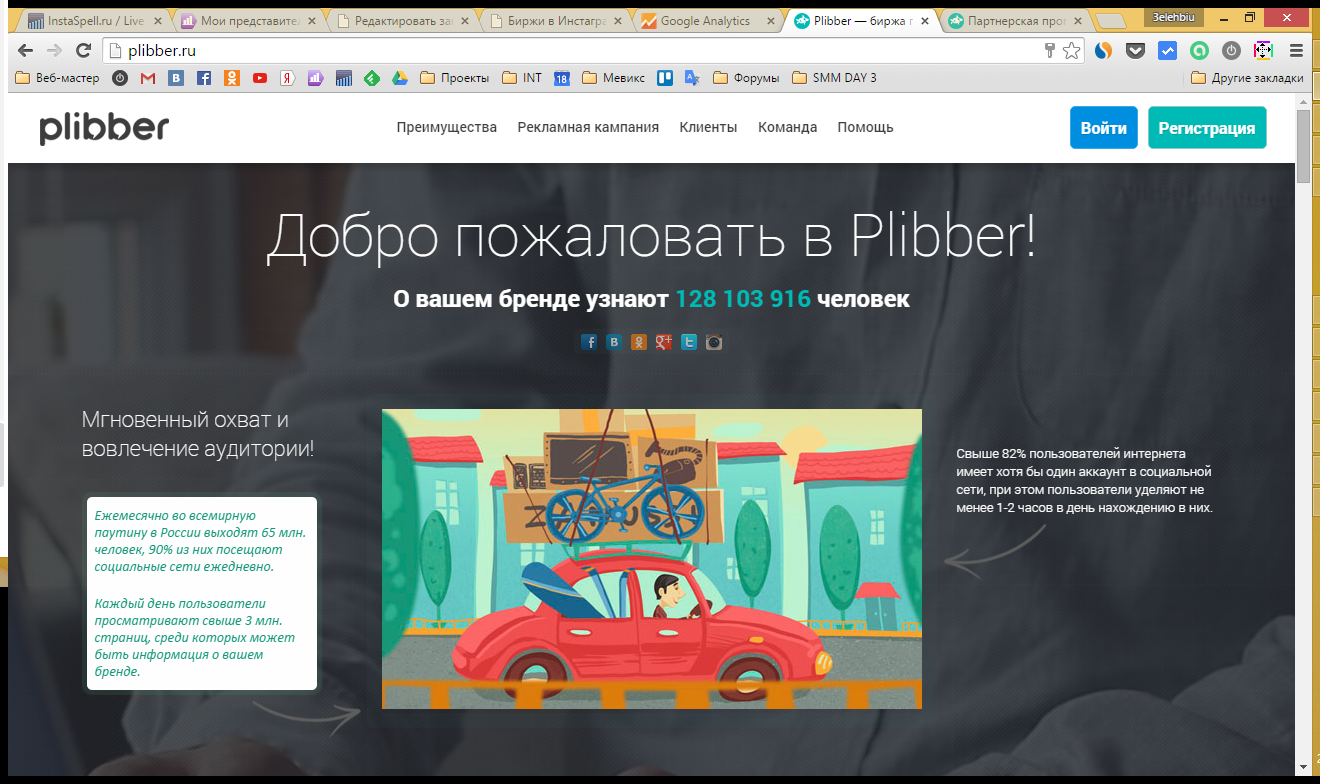The height and width of the screenshot is (784, 1320).
Task: Open the Преимущества menu item
Action: tap(446, 127)
